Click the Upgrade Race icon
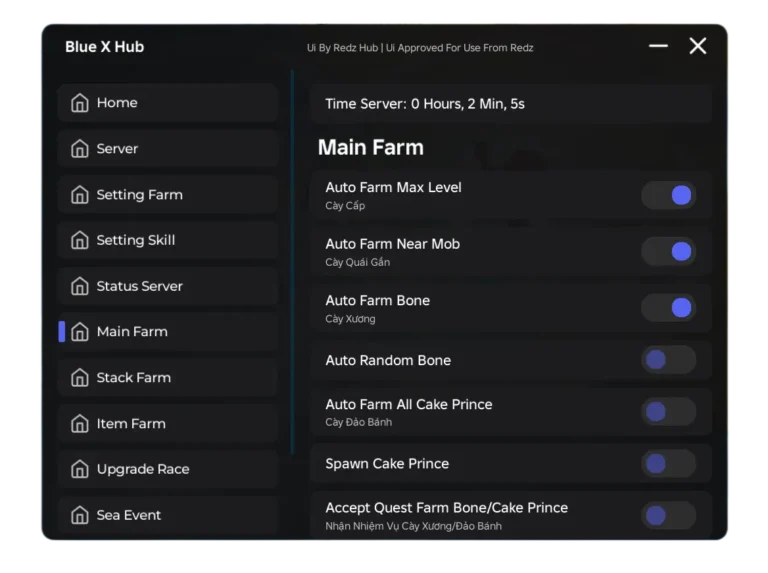The height and width of the screenshot is (573, 768). coord(80,470)
